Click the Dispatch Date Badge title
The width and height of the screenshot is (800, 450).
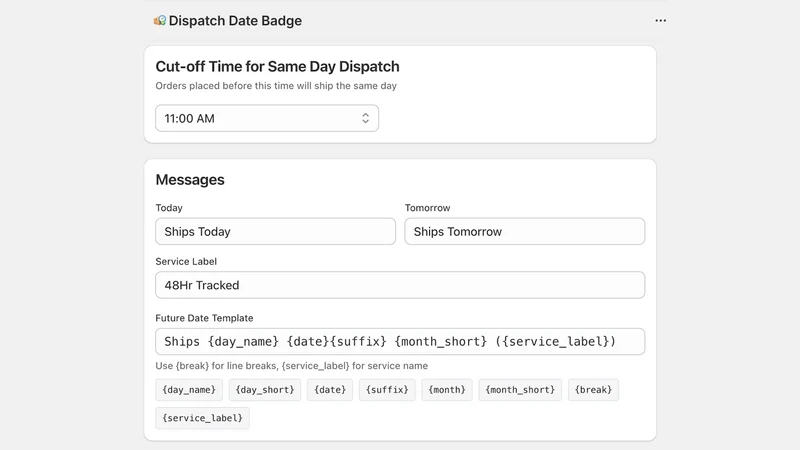[235, 20]
